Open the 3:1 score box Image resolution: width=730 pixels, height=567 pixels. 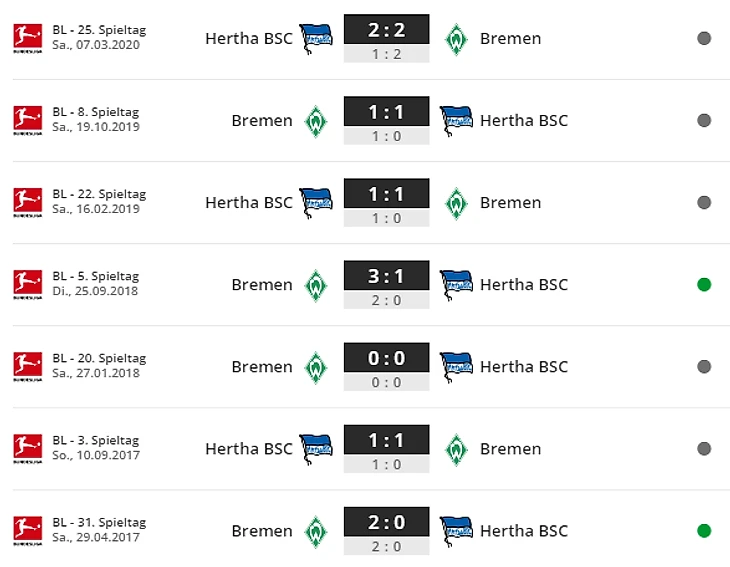pyautogui.click(x=386, y=276)
